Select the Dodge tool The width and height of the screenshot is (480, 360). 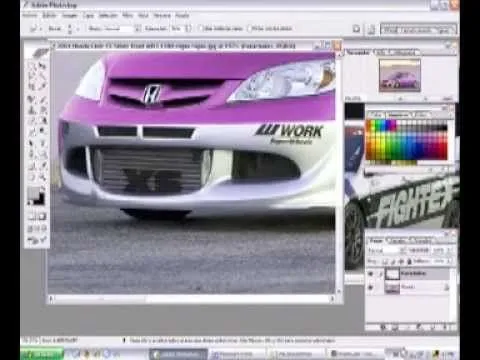point(42,131)
